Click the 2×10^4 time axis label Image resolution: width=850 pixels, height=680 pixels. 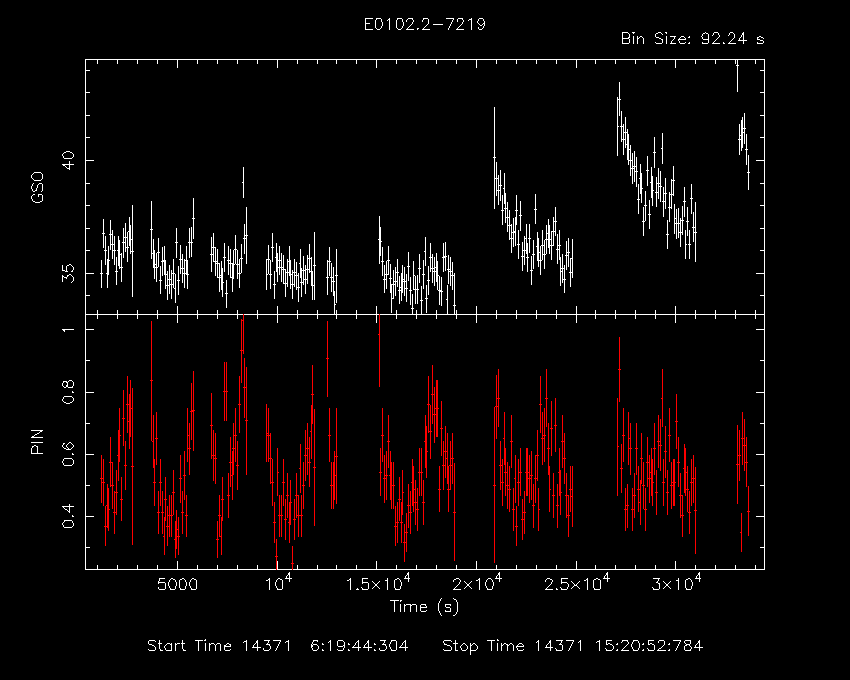(477, 583)
